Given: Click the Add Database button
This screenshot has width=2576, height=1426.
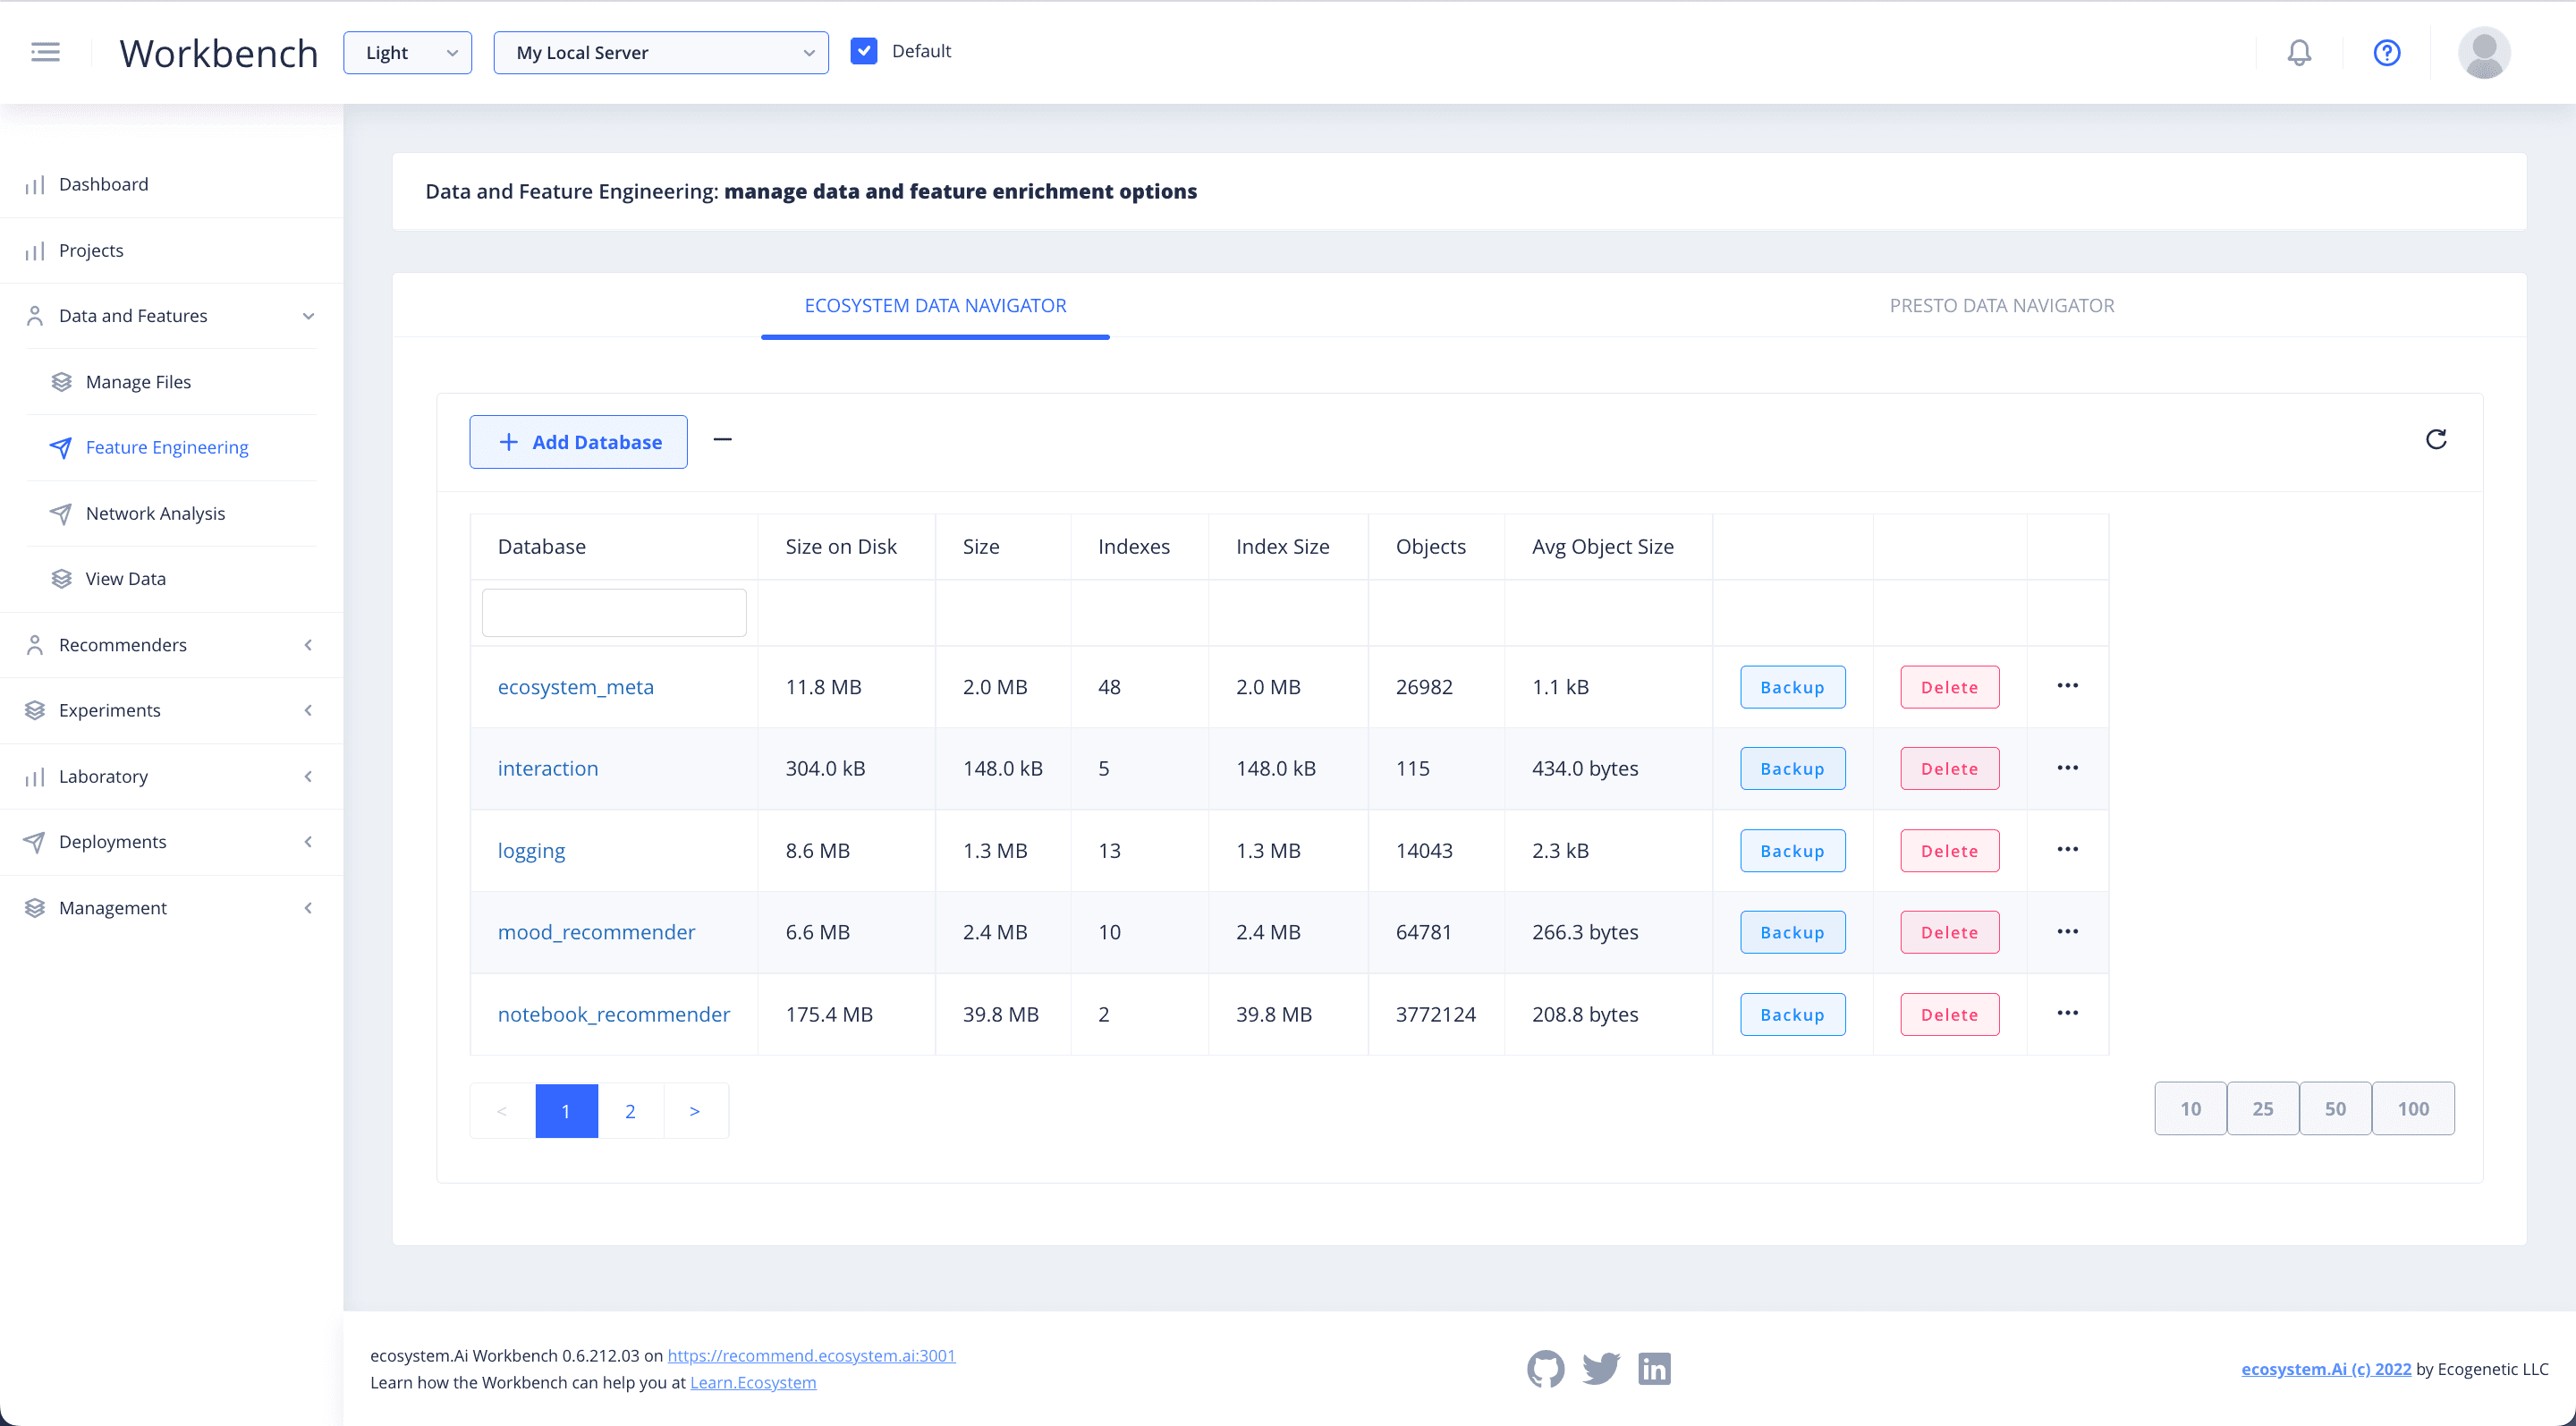Looking at the screenshot, I should [578, 442].
